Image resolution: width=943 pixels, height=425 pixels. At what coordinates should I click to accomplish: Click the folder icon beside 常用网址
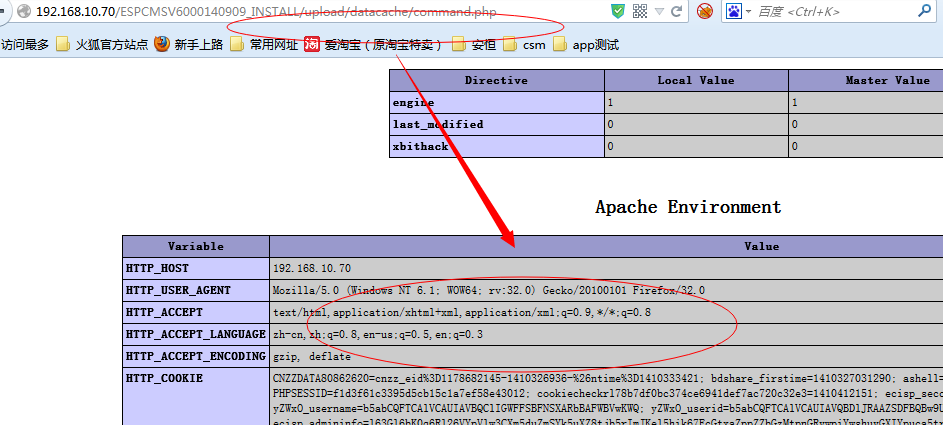pos(238,44)
